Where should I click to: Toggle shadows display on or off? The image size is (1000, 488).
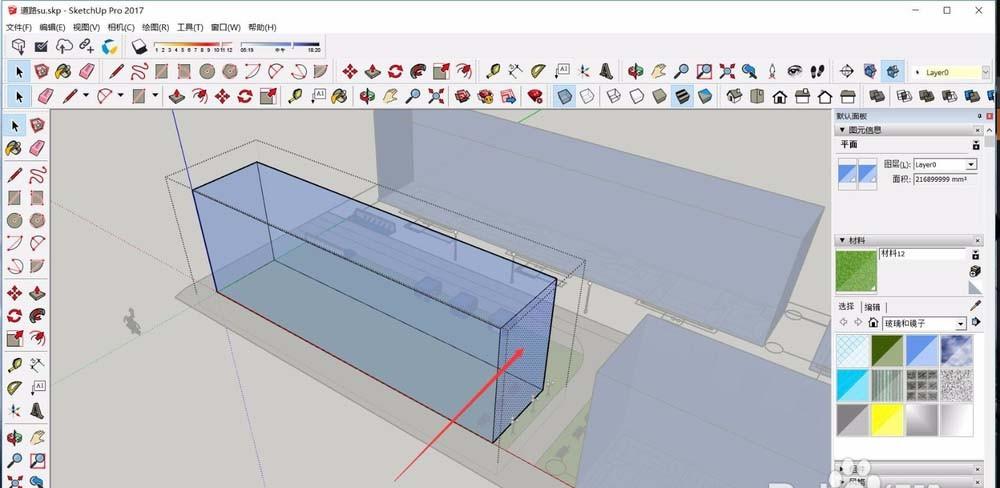pos(139,47)
